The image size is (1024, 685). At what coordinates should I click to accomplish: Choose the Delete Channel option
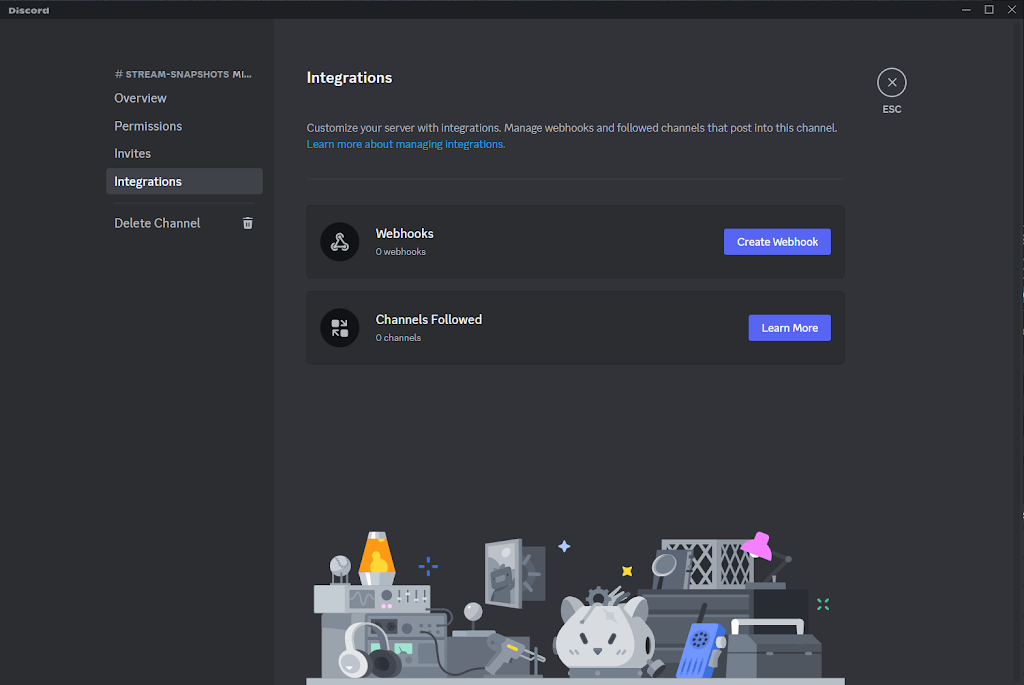point(158,223)
